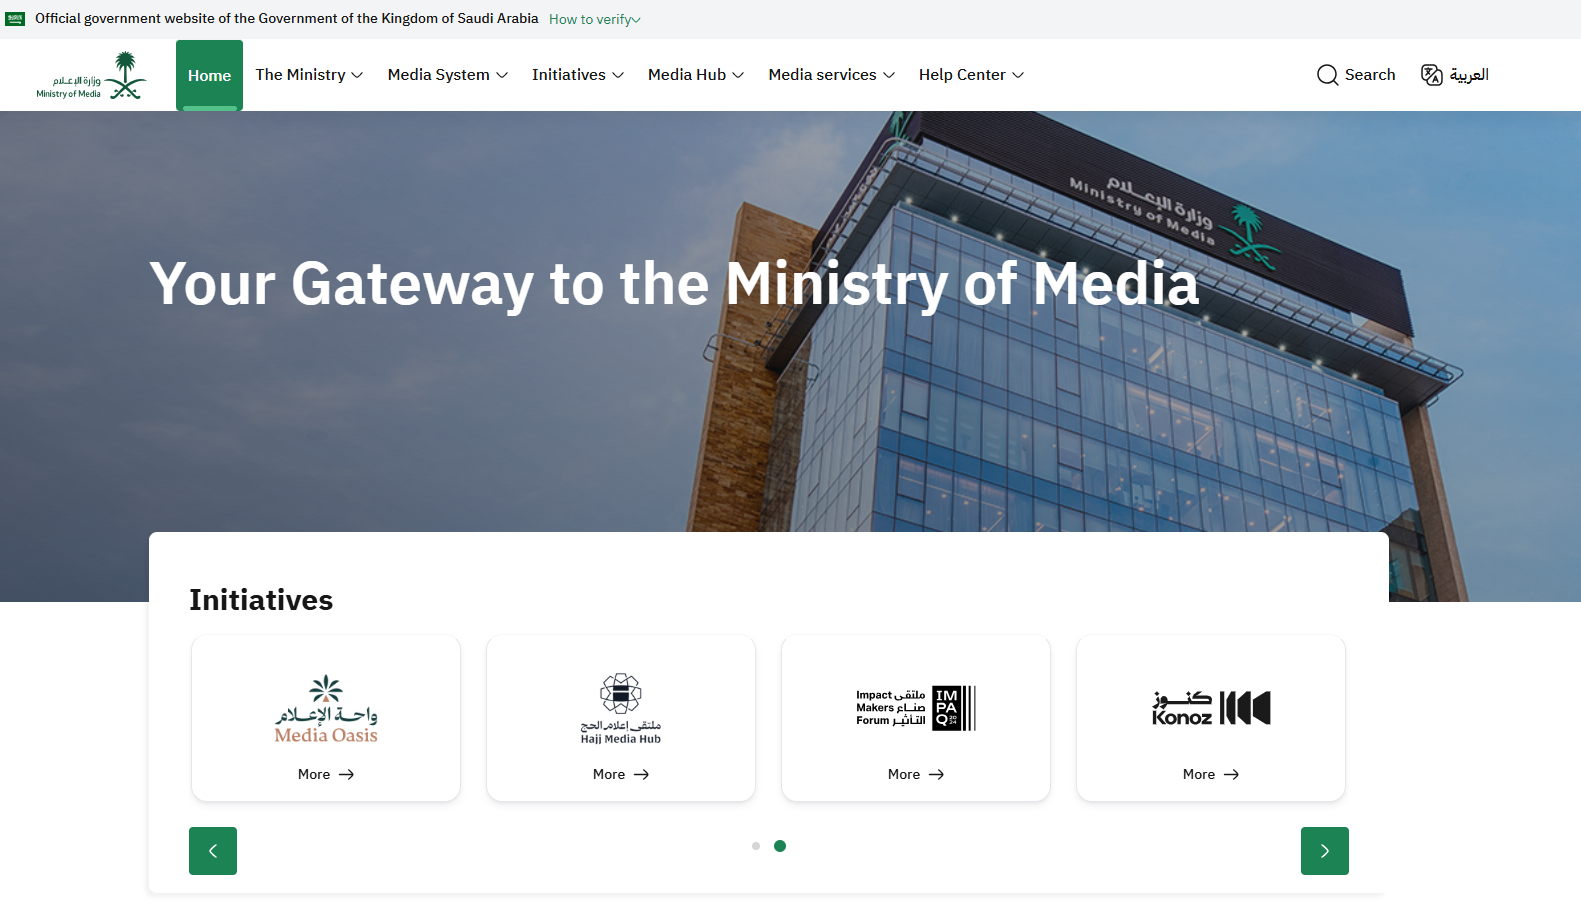1581x902 pixels.
Task: Click the Hajj Media Hub logo
Action: 621,709
